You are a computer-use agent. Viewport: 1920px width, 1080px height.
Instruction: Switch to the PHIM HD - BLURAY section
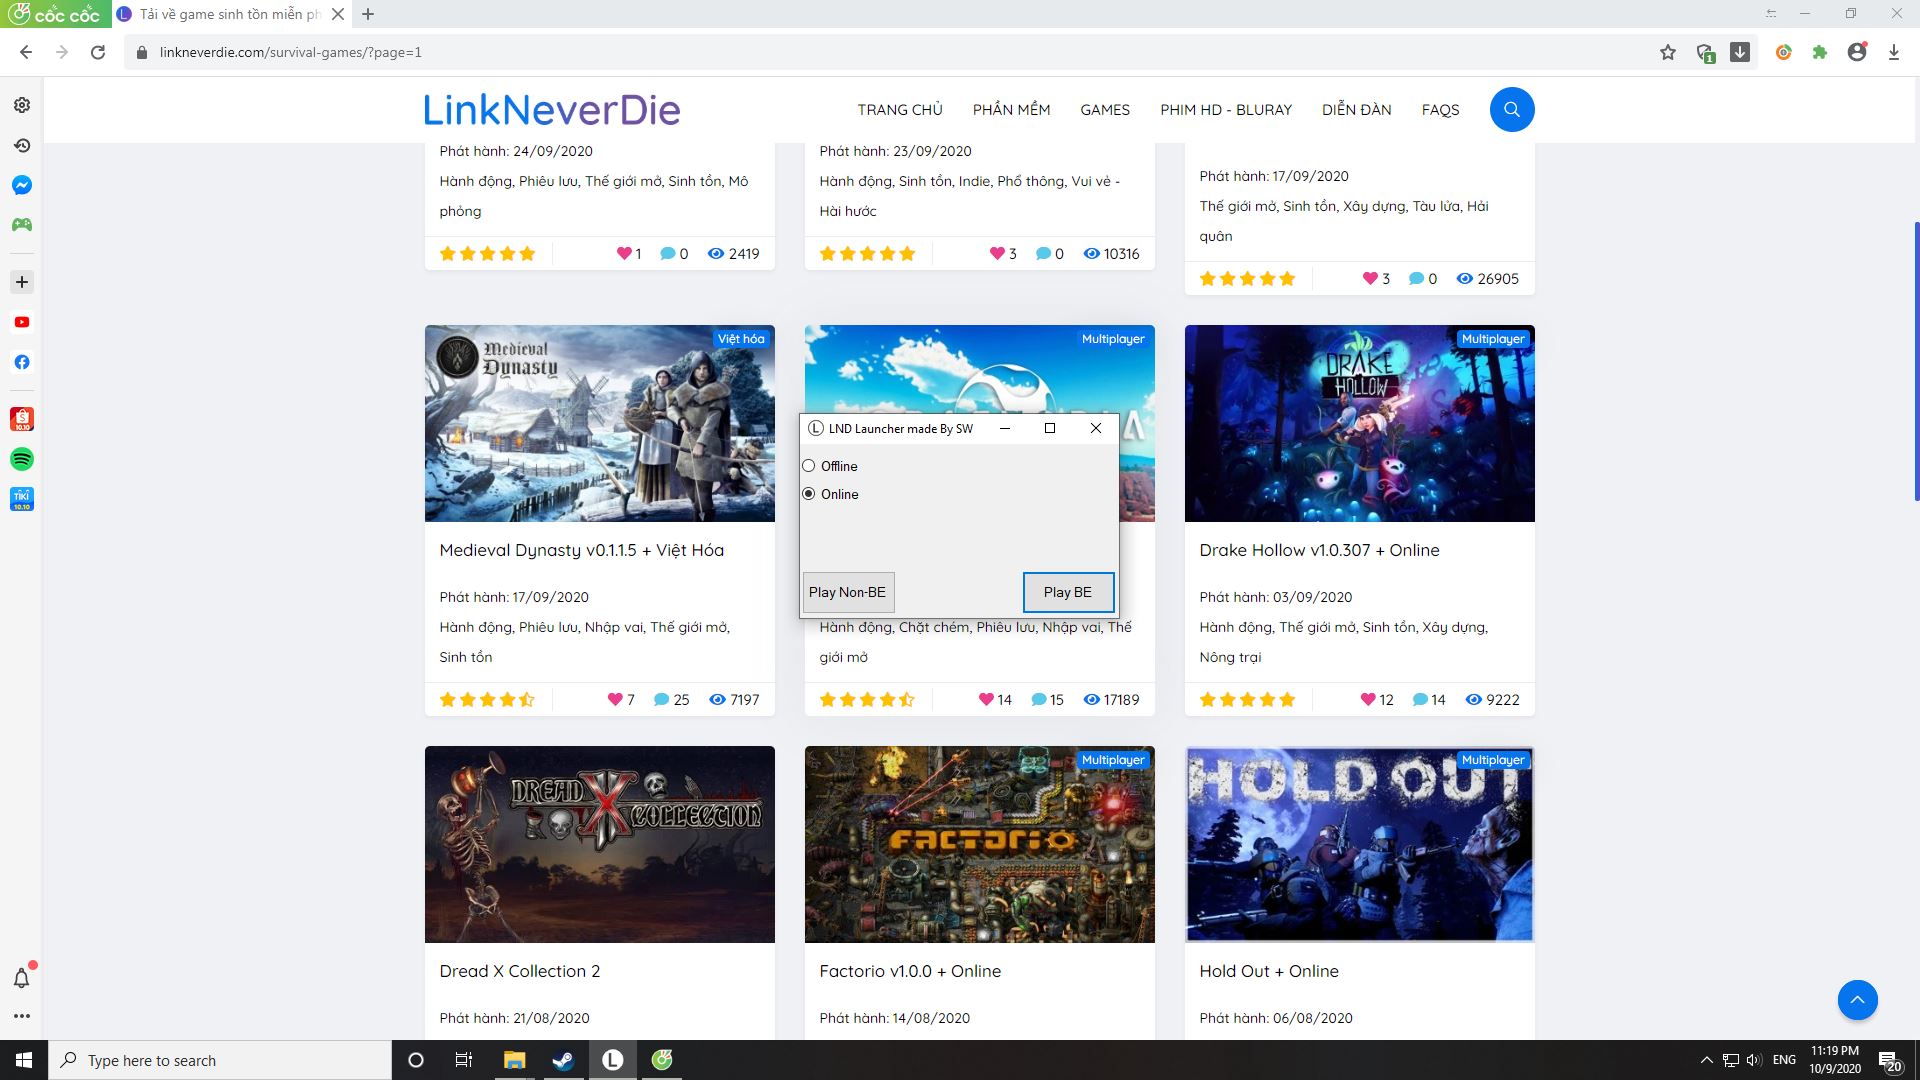(1226, 110)
